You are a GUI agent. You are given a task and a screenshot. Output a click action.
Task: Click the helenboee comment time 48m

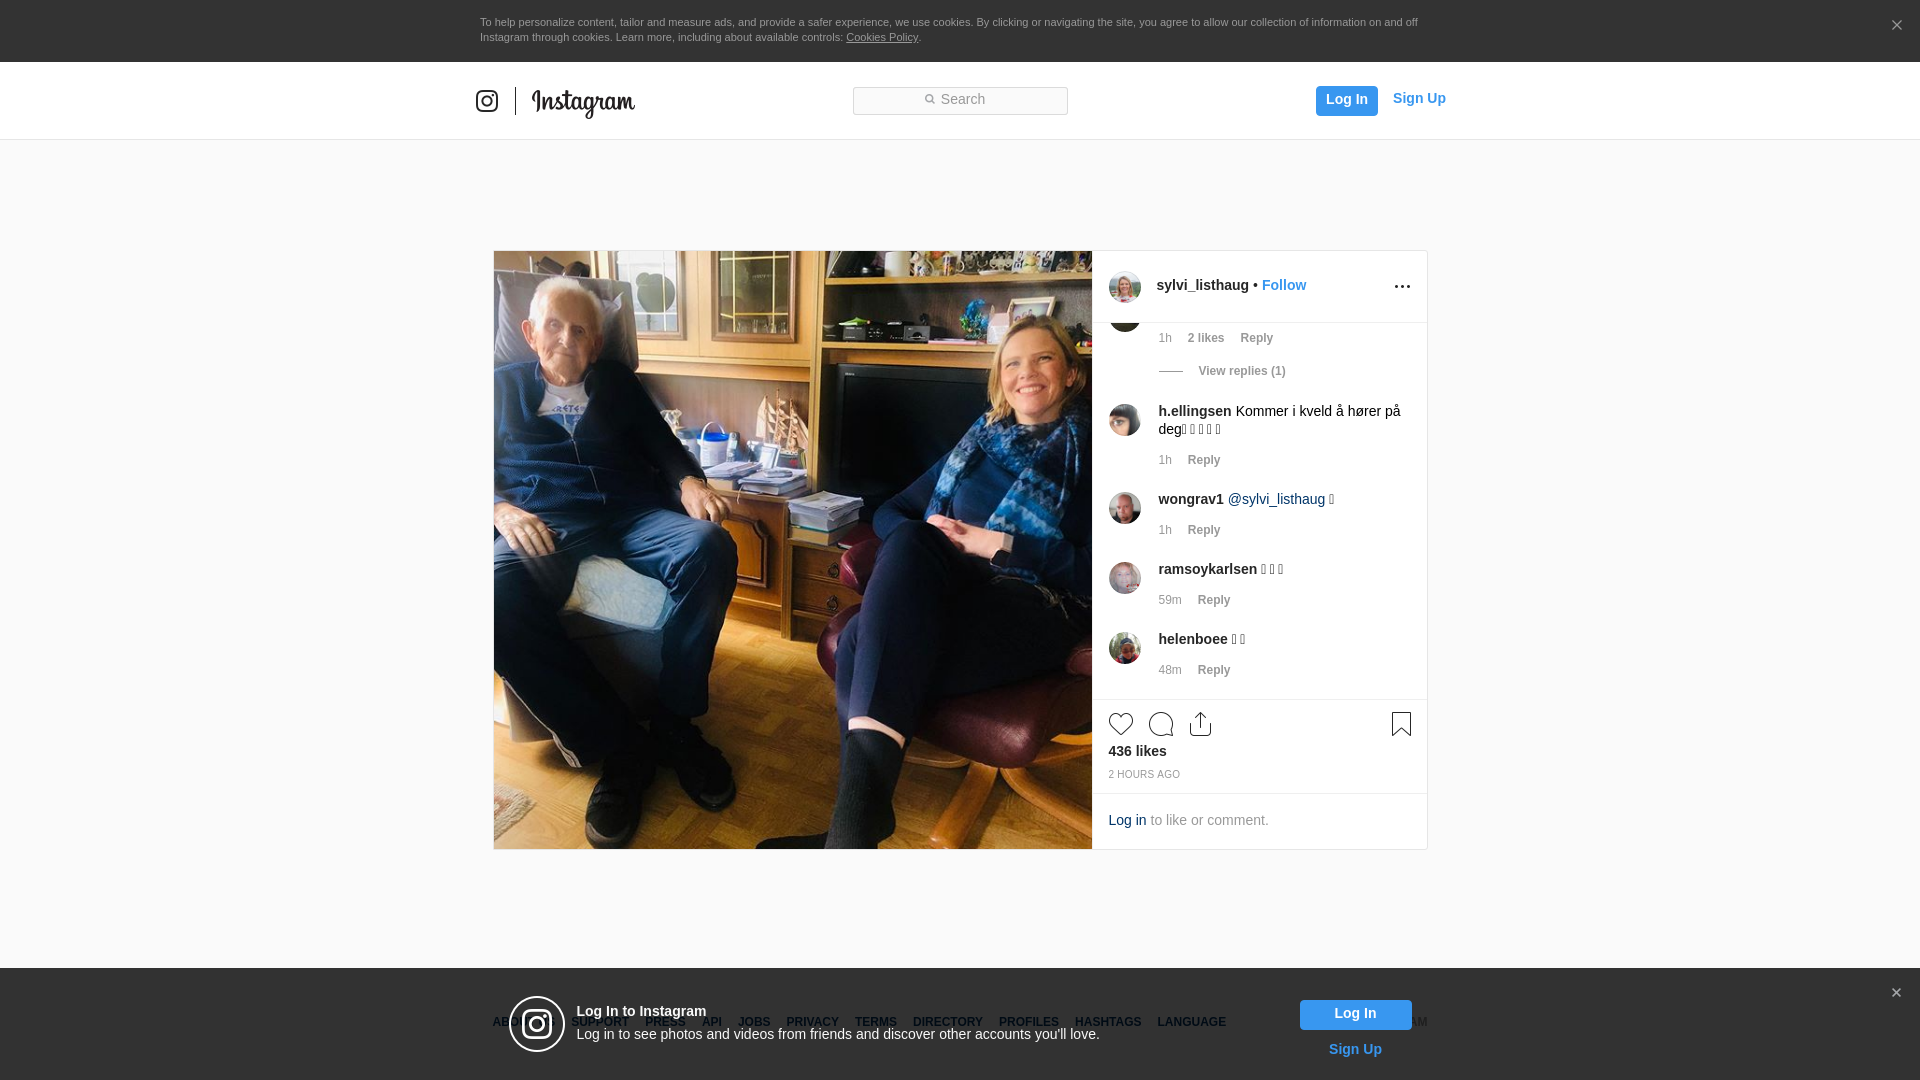tap(1169, 670)
